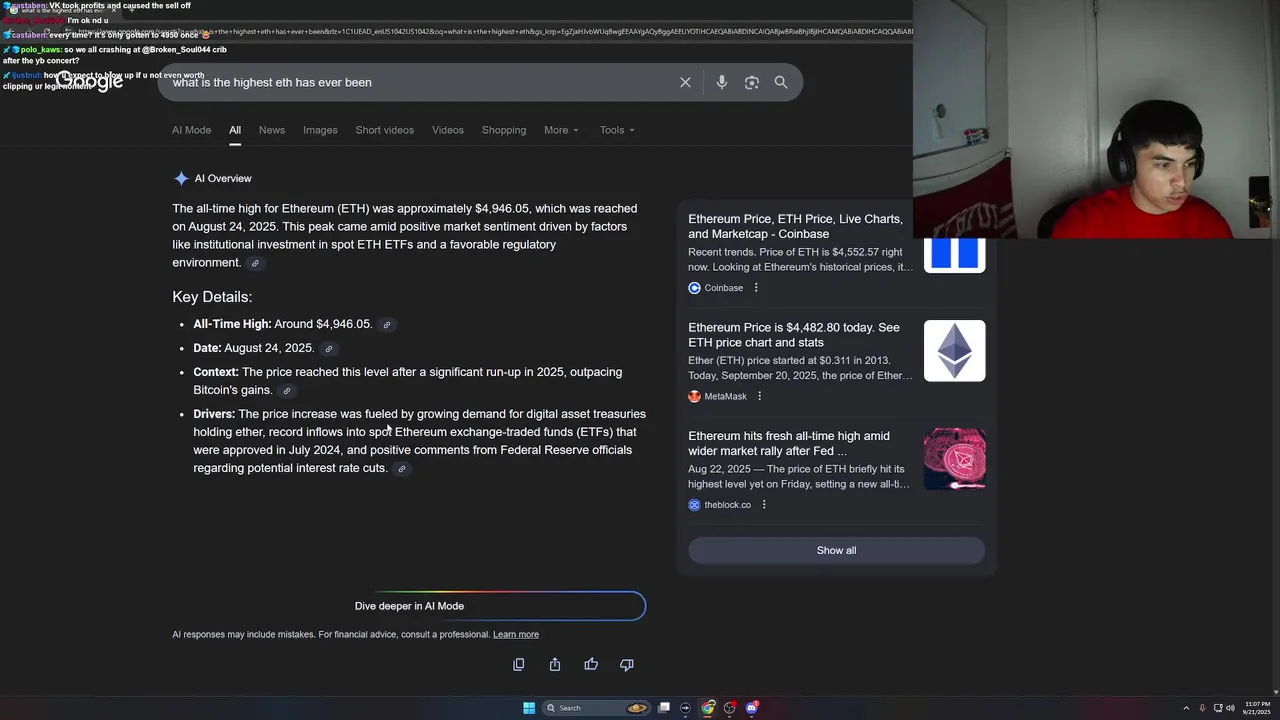Viewport: 1280px width, 720px height.
Task: Open more options for MetaMask result
Action: 759,396
